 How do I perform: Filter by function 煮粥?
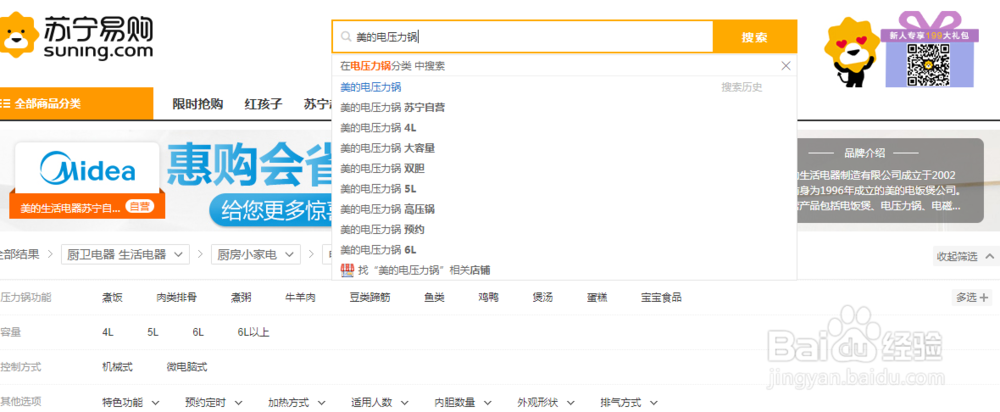(x=241, y=297)
